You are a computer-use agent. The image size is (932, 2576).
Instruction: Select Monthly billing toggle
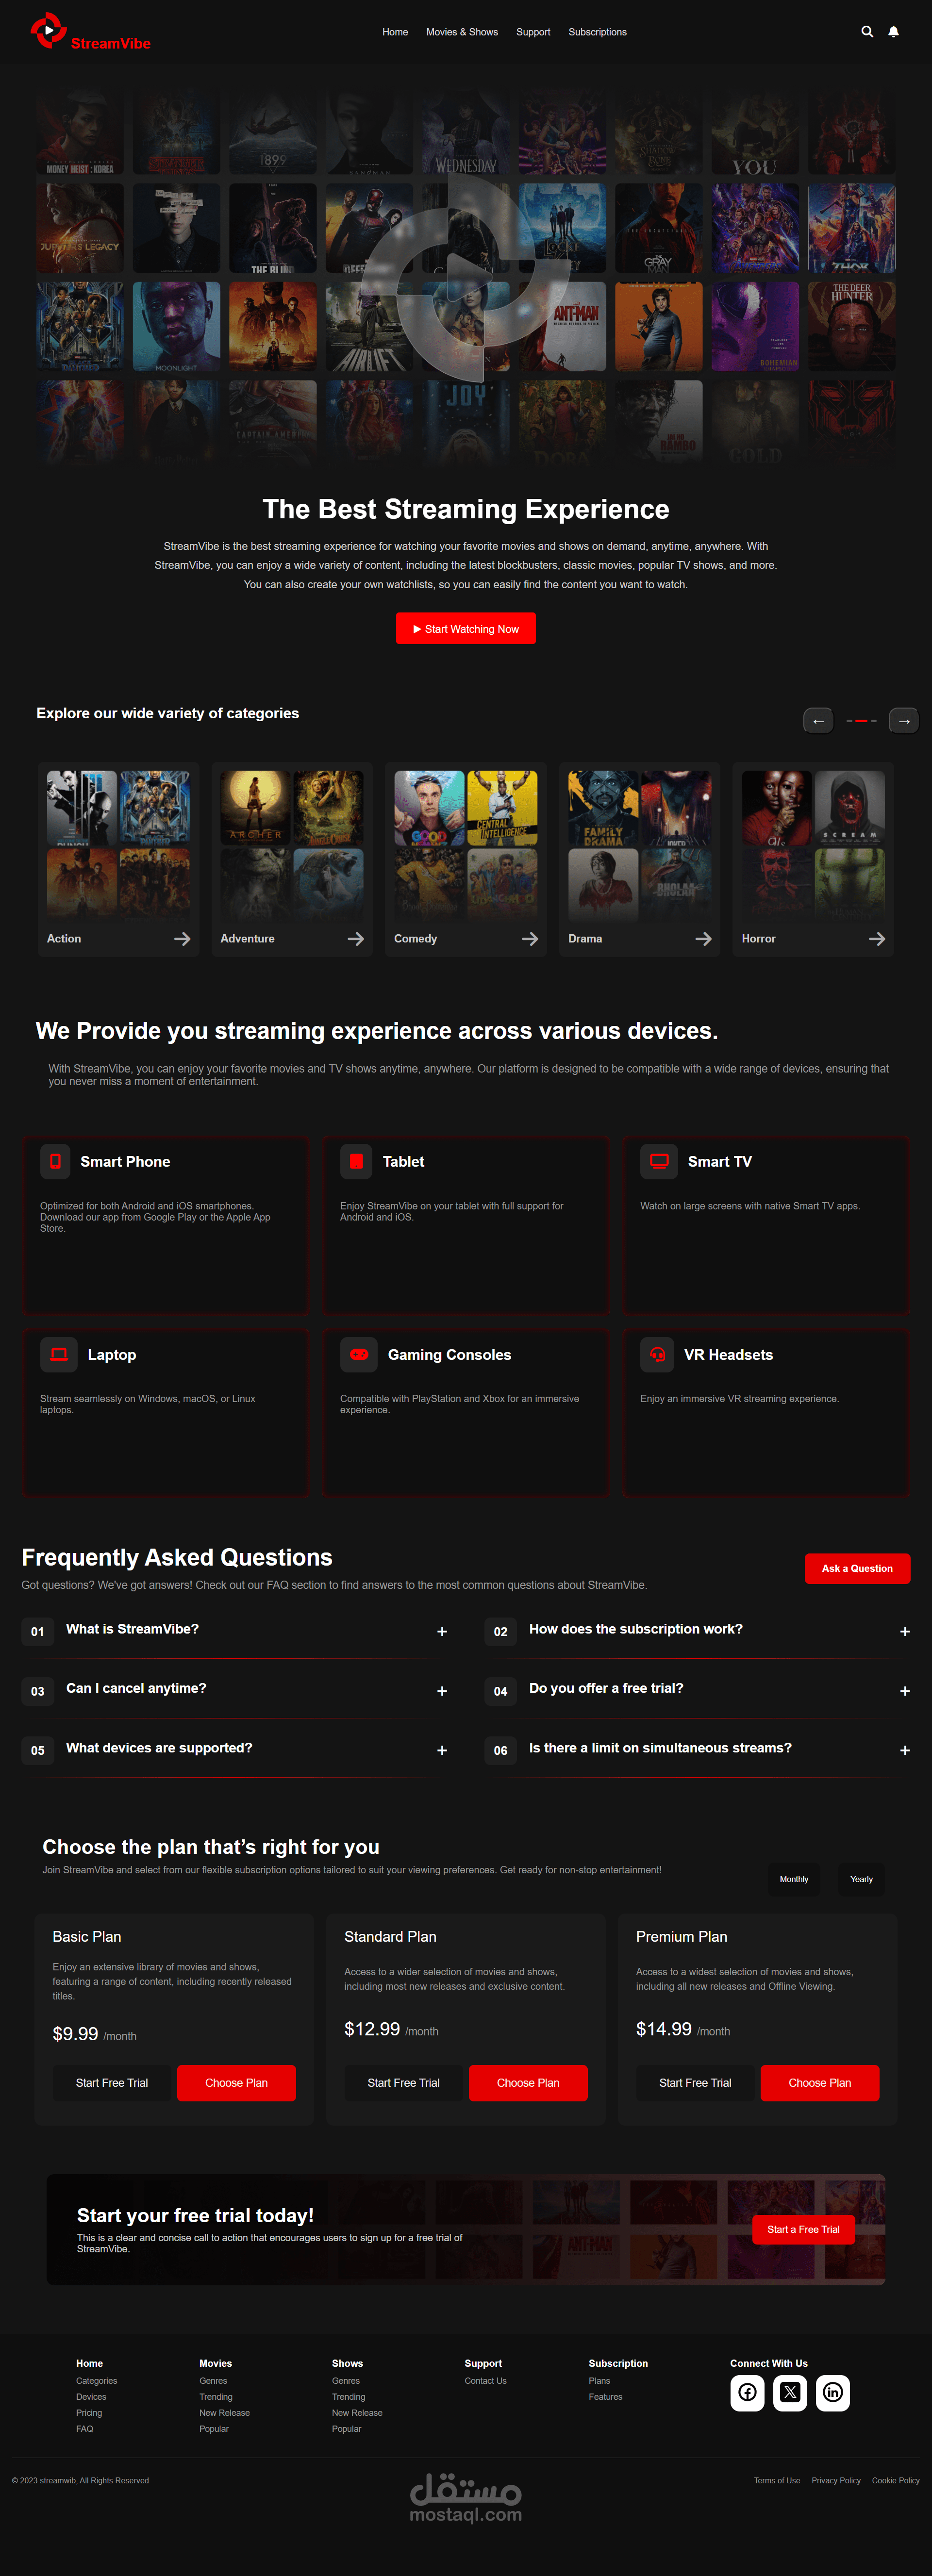(x=794, y=1879)
